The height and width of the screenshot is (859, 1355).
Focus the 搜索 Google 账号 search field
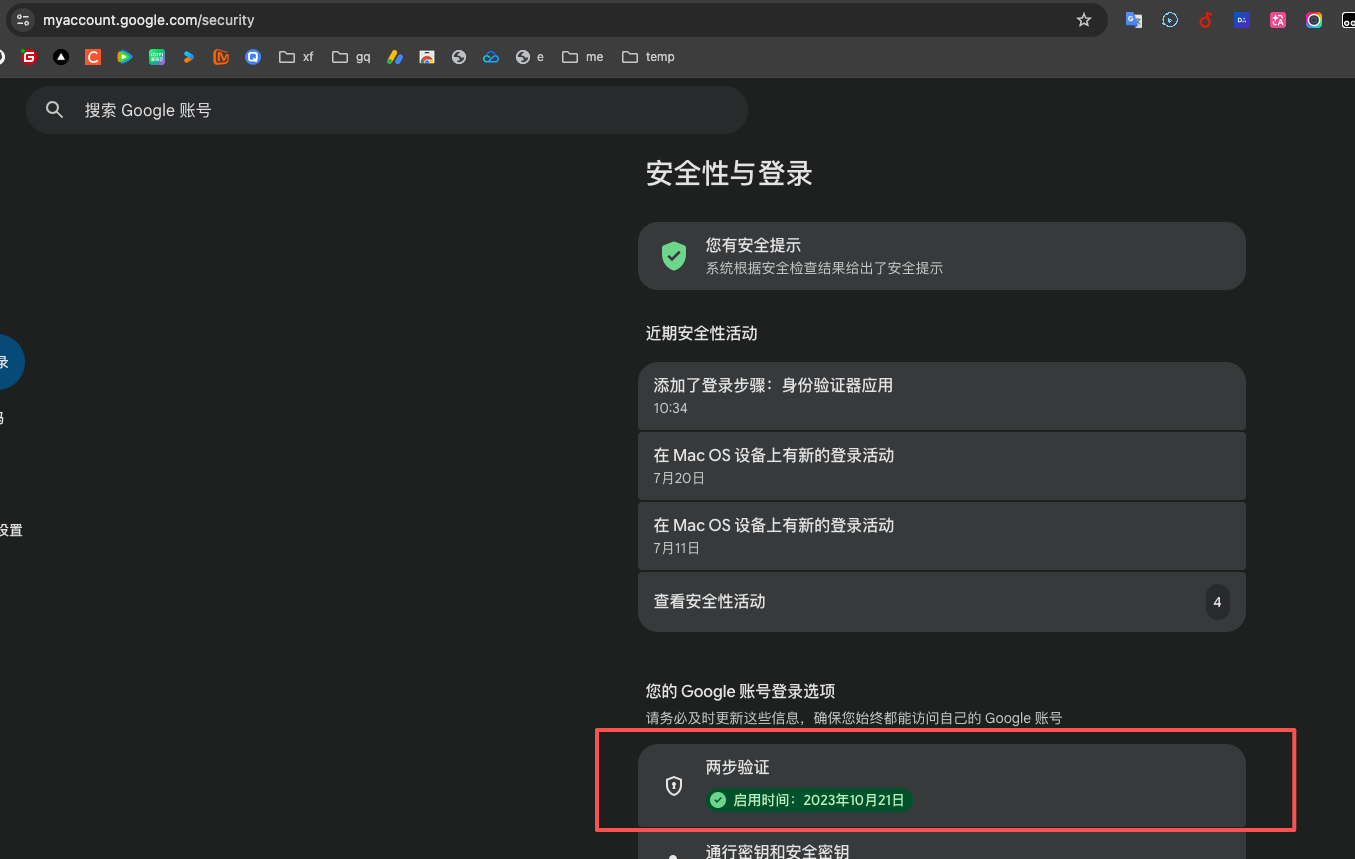pos(387,110)
